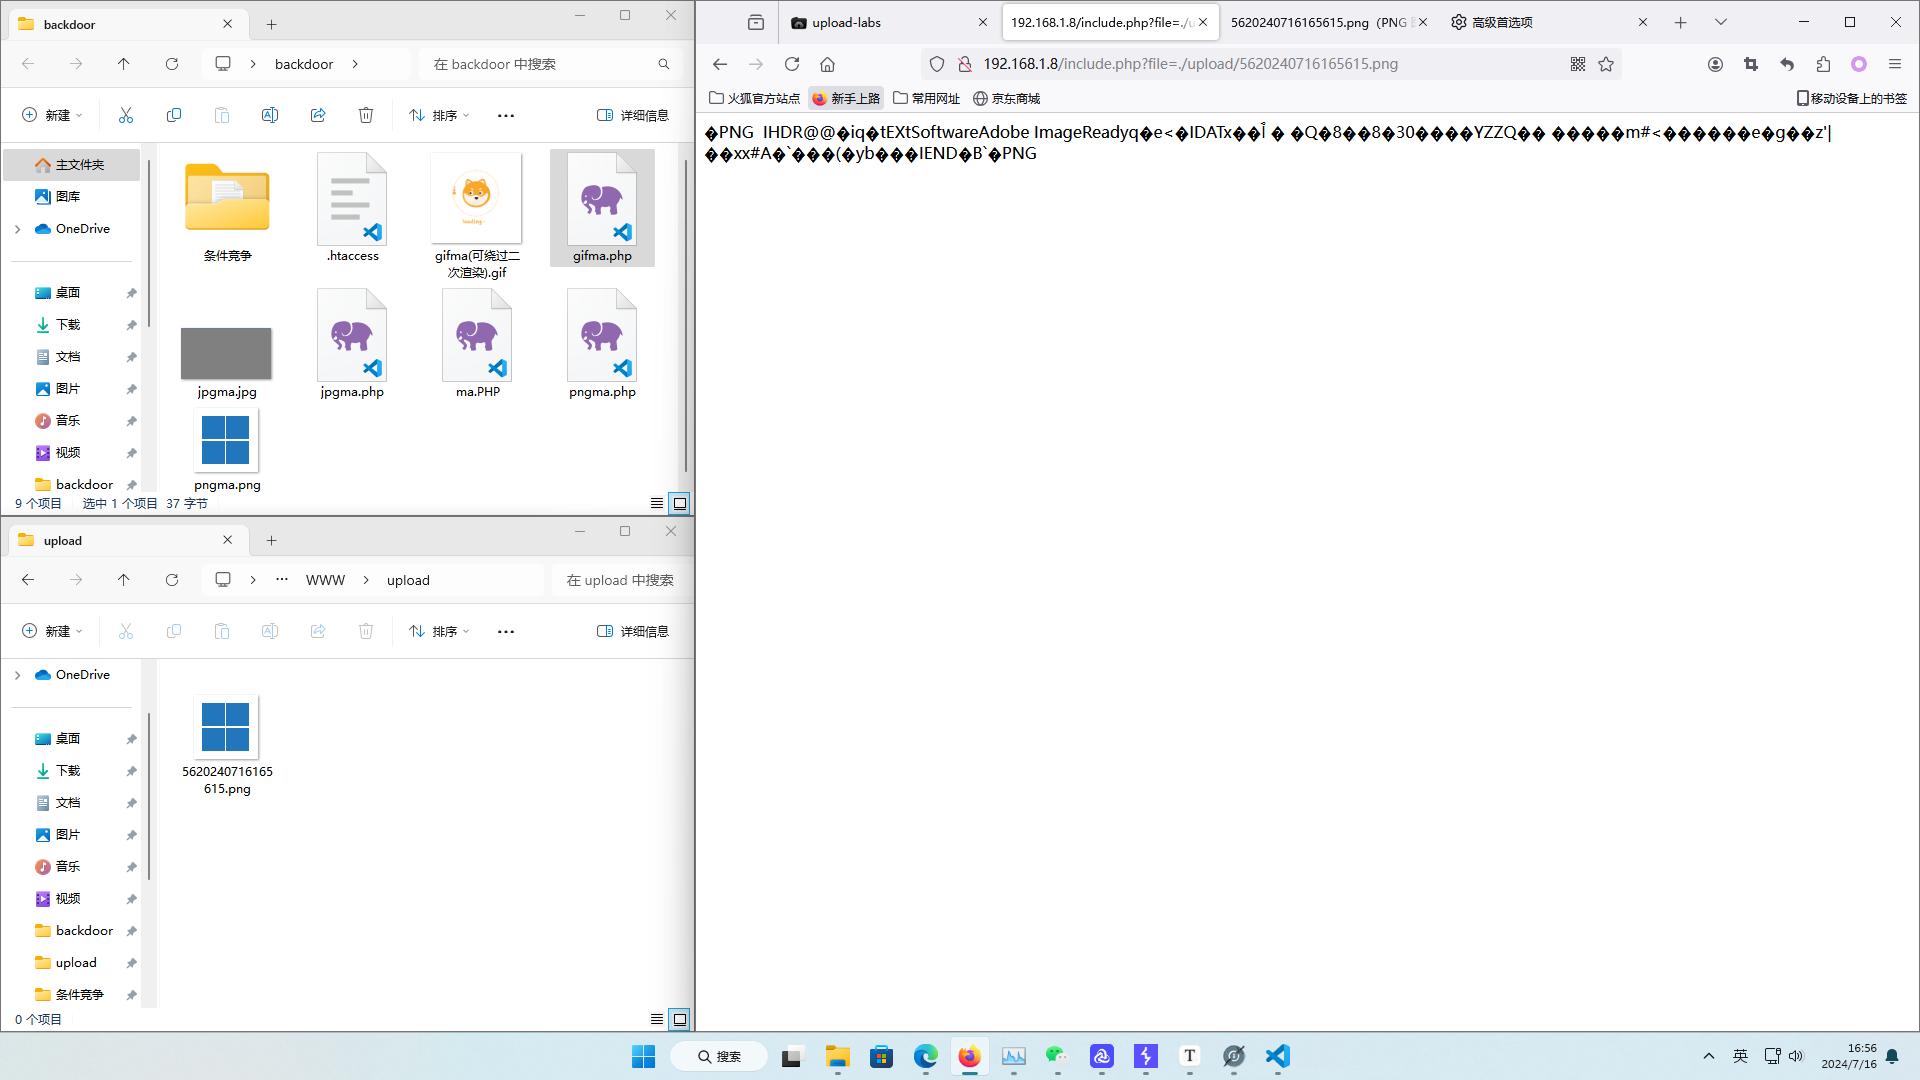This screenshot has width=1920, height=1080.
Task: Click the Firefox reload page icon
Action: tap(792, 64)
